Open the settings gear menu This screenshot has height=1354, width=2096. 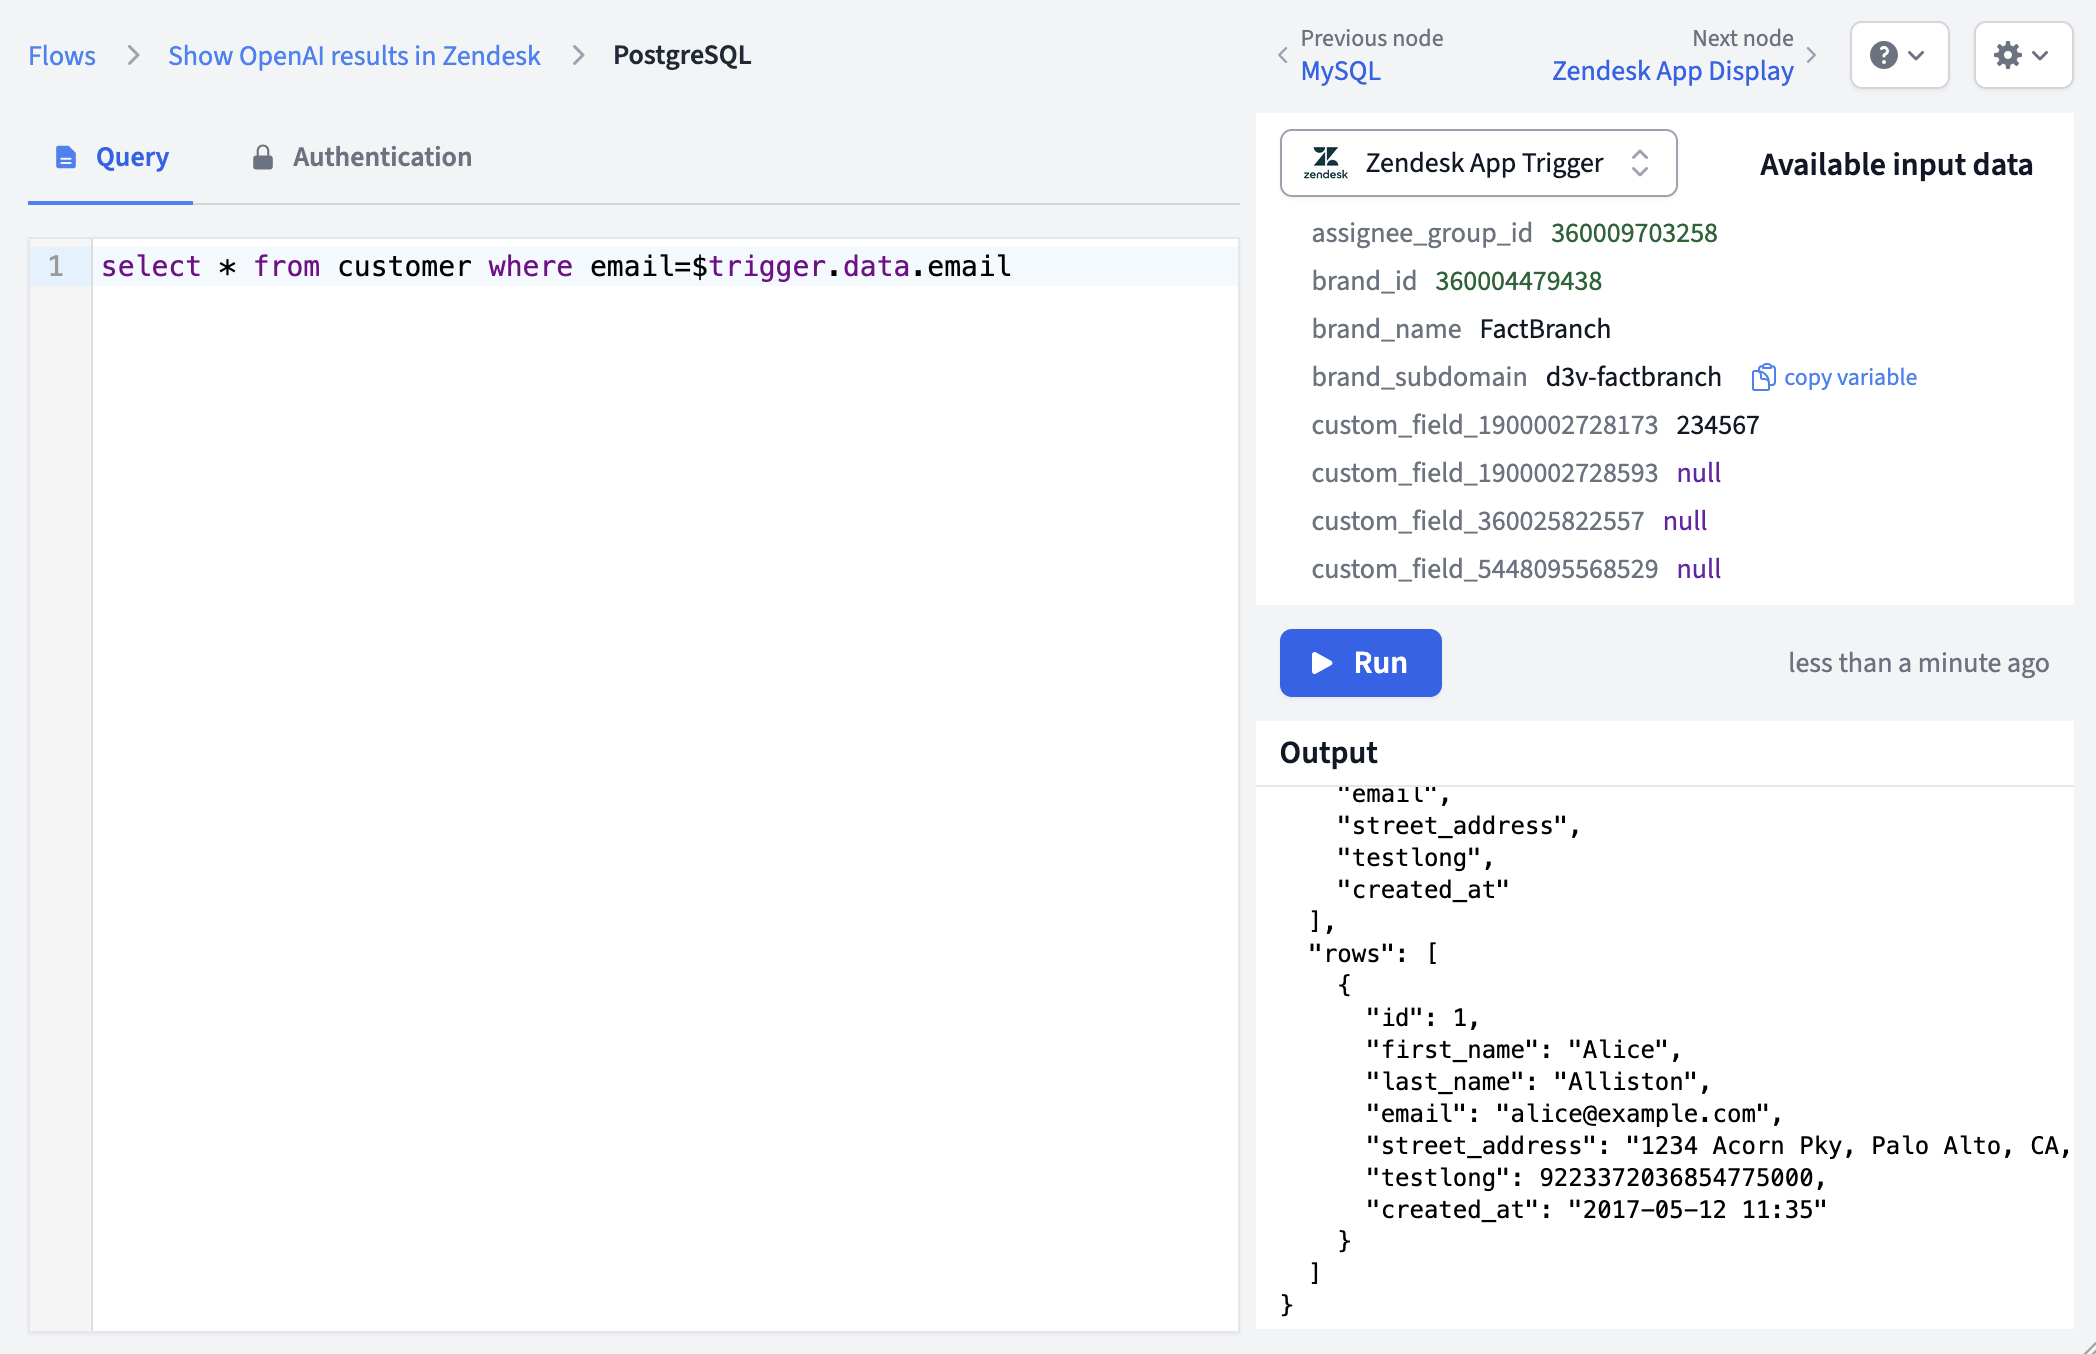pyautogui.click(x=2023, y=55)
